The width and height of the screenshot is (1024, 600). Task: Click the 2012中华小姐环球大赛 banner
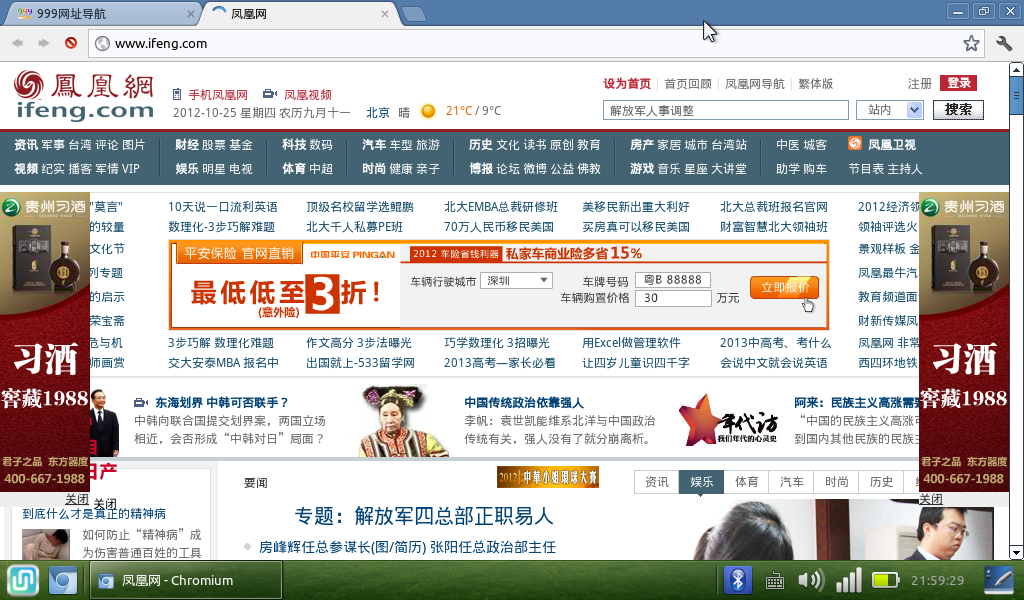click(x=548, y=477)
